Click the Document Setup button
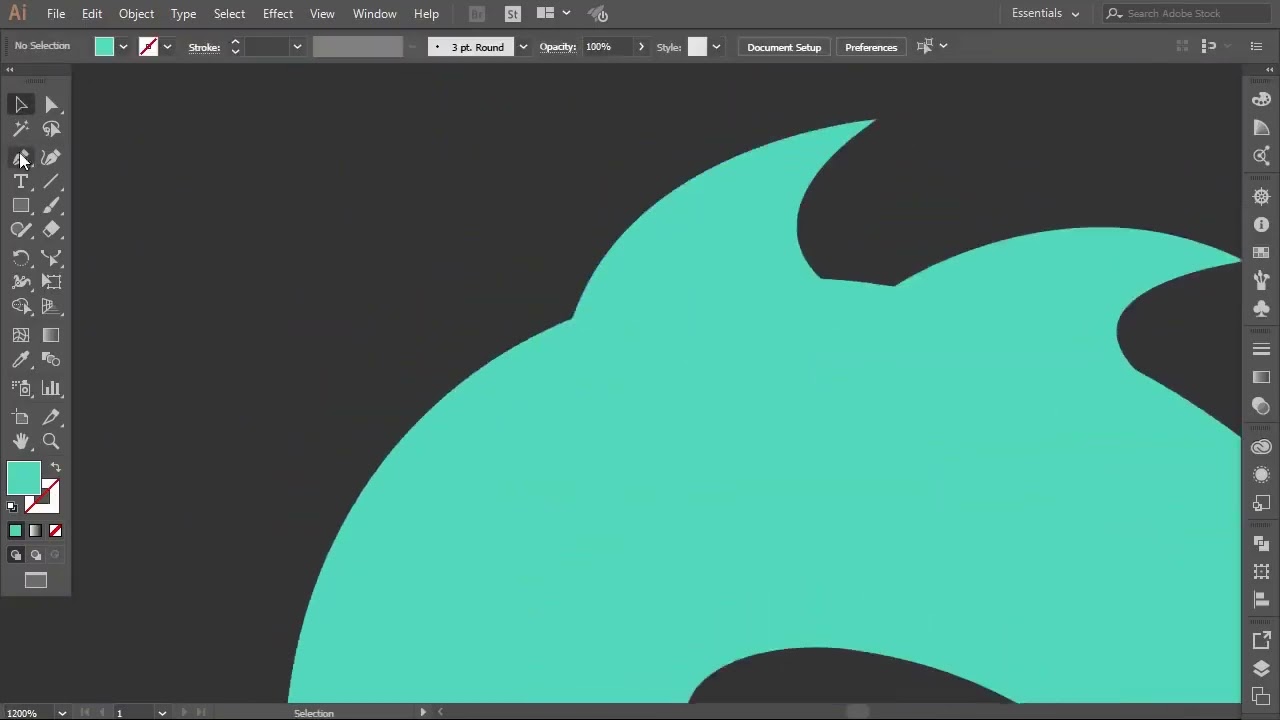The height and width of the screenshot is (720, 1280). tap(784, 47)
